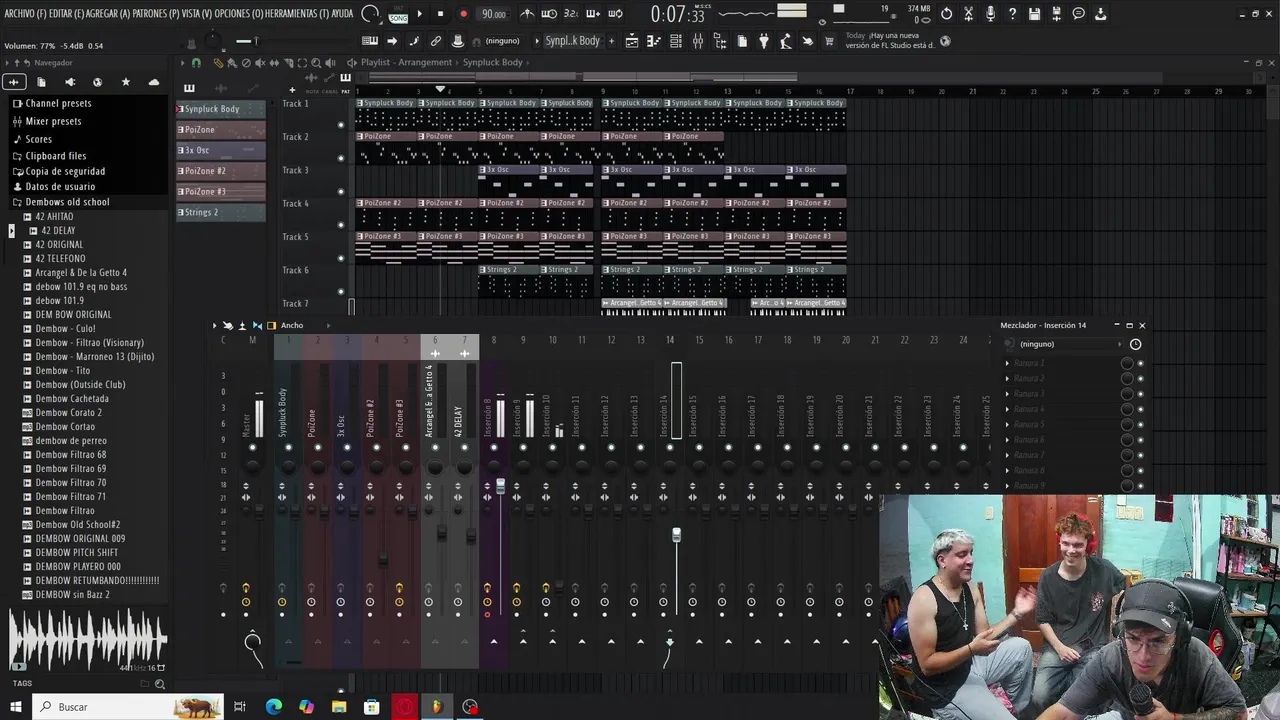Screen dimensions: 1280x720
Task: Toggle Master mixer track mute light
Action: (x=252, y=448)
